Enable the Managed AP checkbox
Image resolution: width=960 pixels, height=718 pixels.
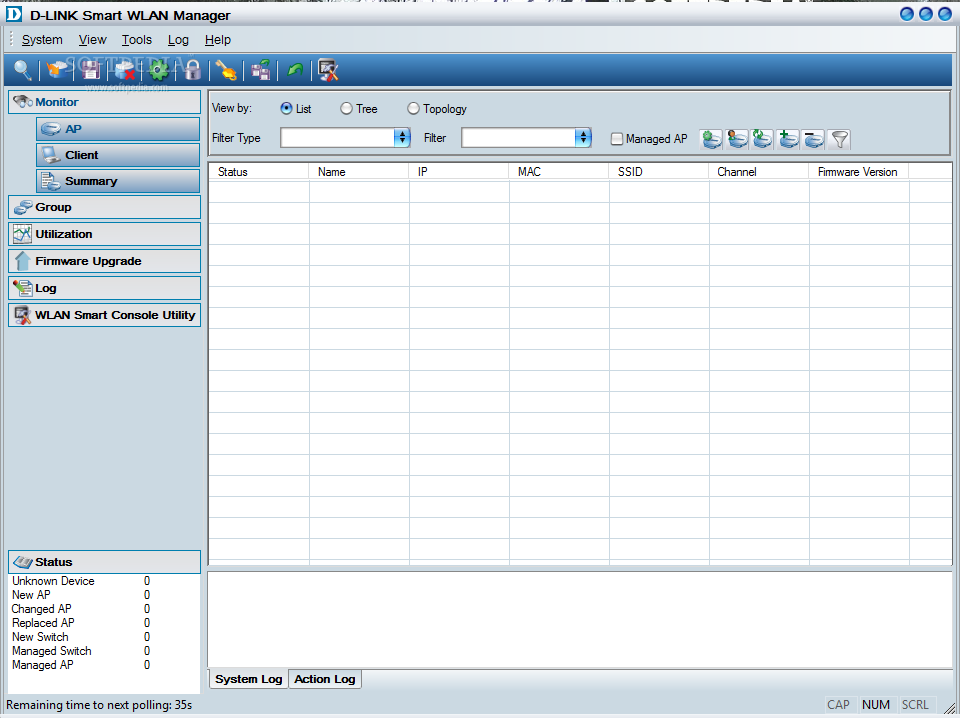point(617,139)
